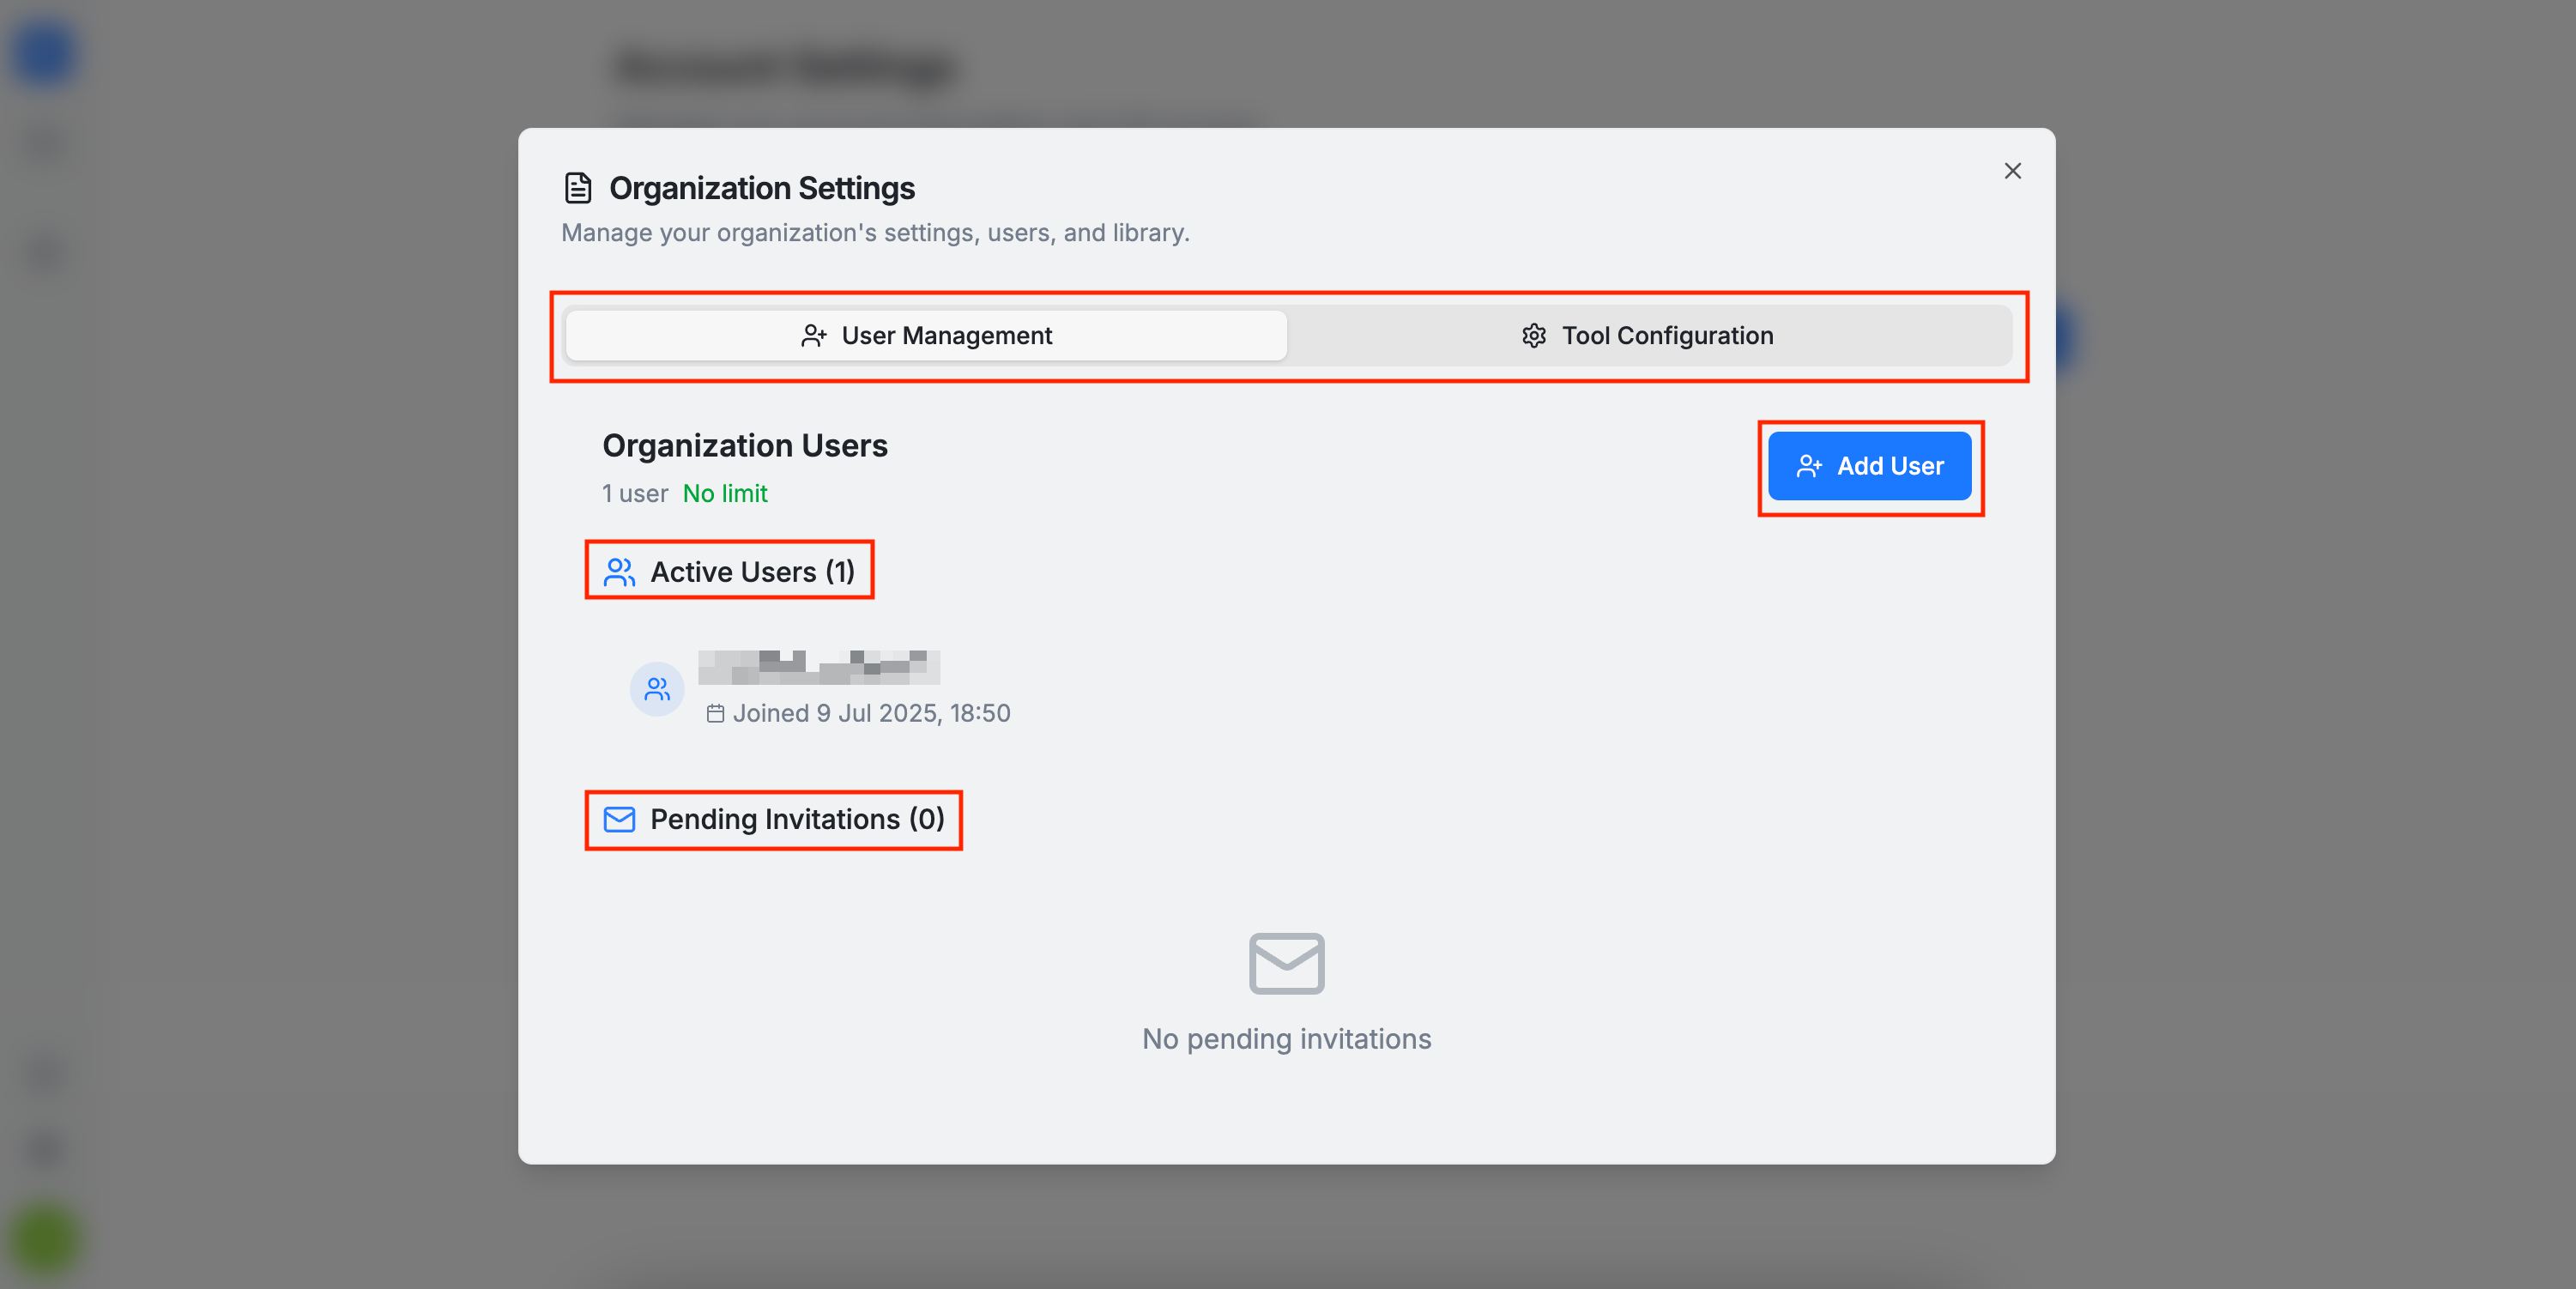
Task: Click the Add User button
Action: 1869,466
